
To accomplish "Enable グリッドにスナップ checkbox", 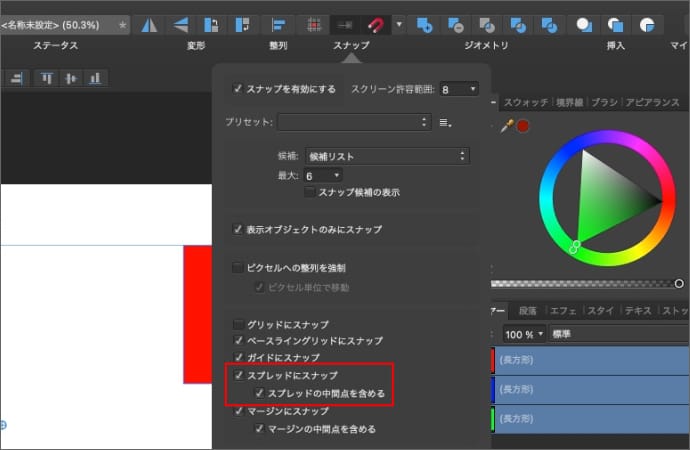I will coord(238,325).
